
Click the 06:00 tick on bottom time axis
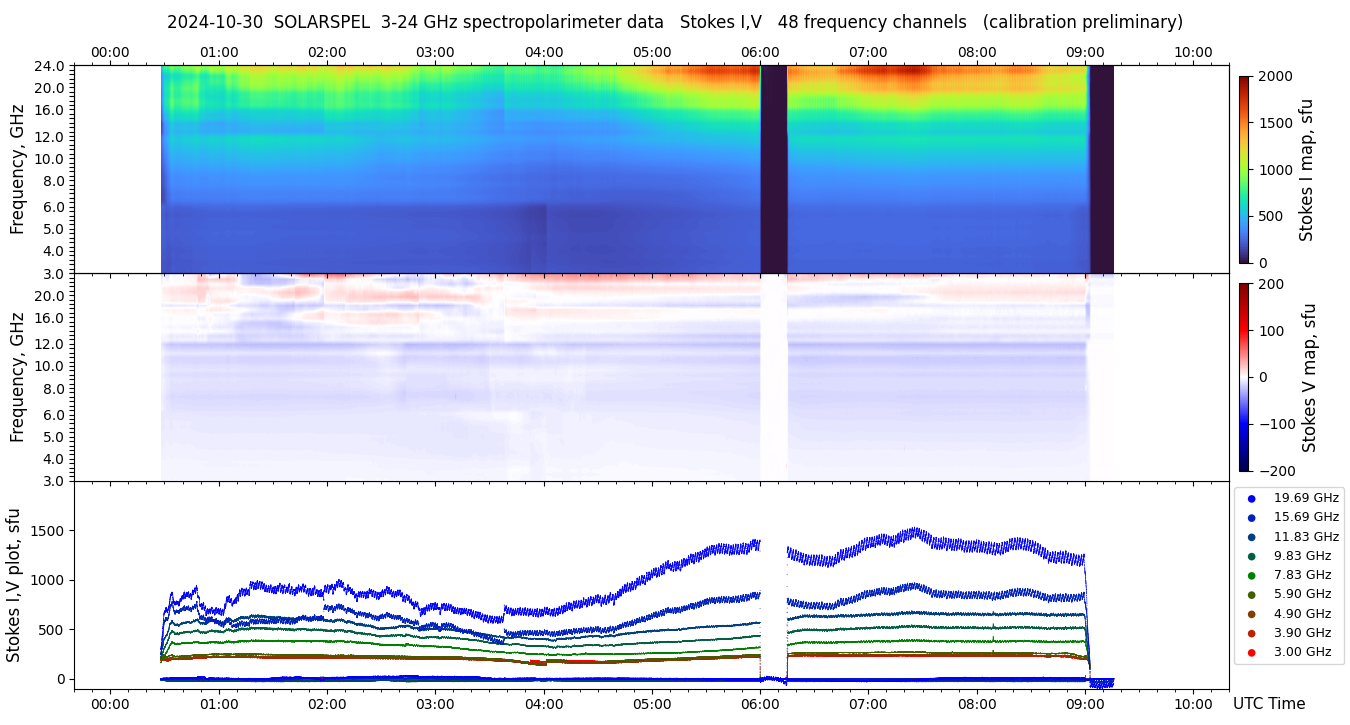click(x=760, y=703)
